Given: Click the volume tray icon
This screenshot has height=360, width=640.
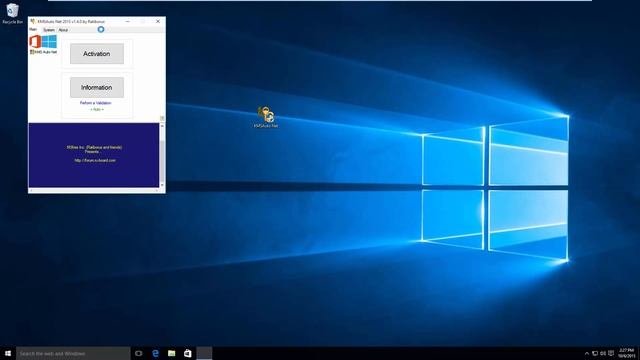Looking at the screenshot, I should click(603, 353).
